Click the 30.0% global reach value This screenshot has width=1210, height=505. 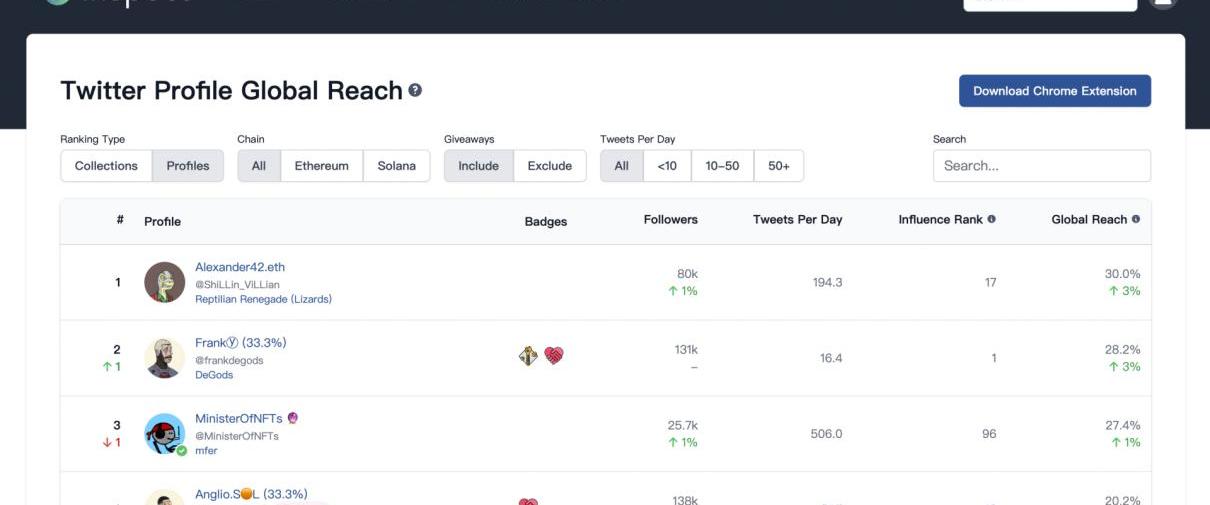pos(1122,274)
